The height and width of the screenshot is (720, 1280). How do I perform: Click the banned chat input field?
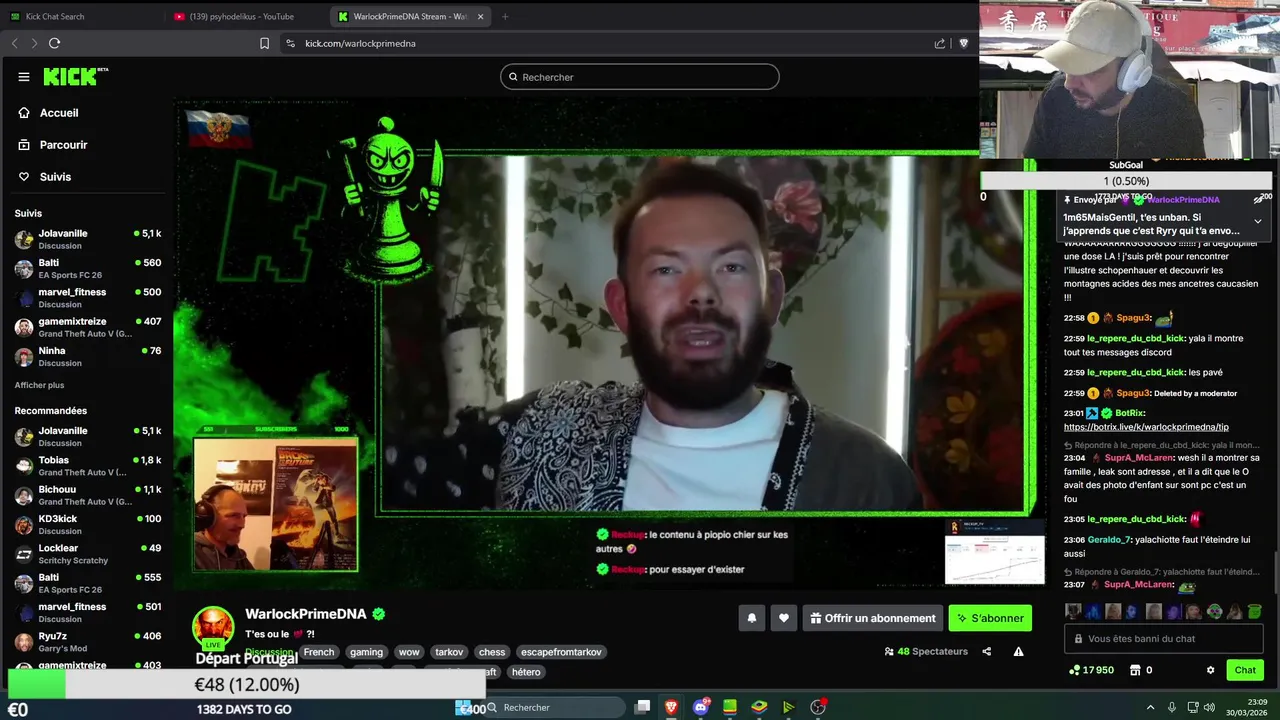[1165, 639]
